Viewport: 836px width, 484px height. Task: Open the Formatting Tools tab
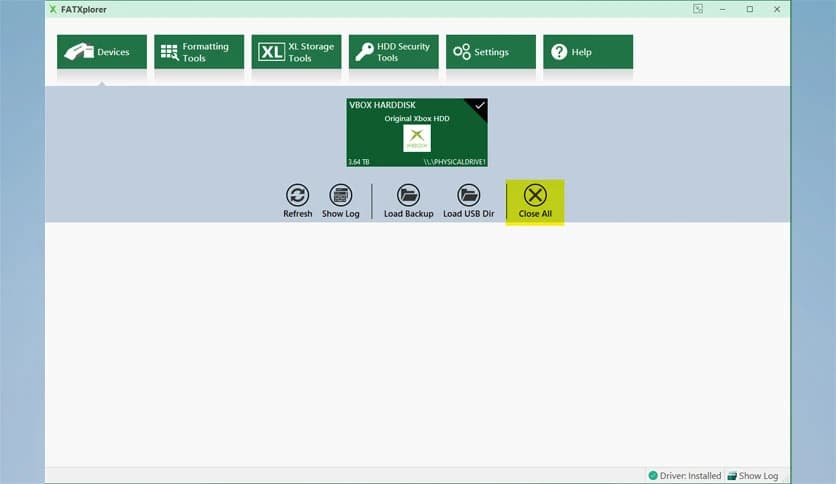[199, 52]
